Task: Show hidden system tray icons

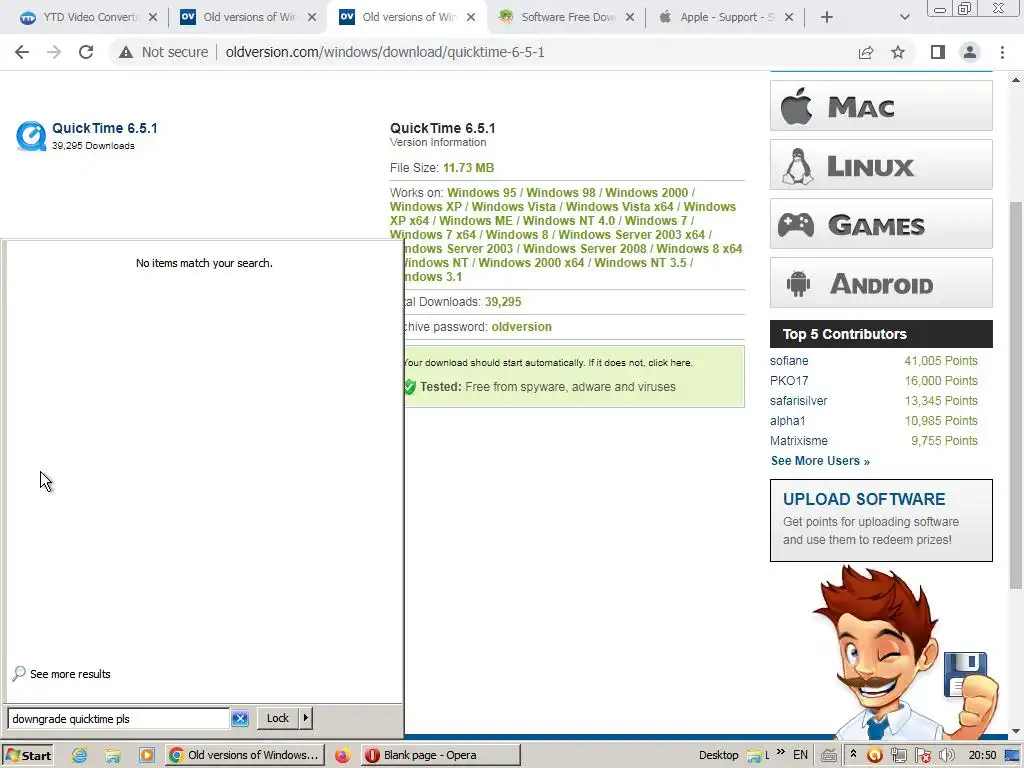Action: (853, 755)
